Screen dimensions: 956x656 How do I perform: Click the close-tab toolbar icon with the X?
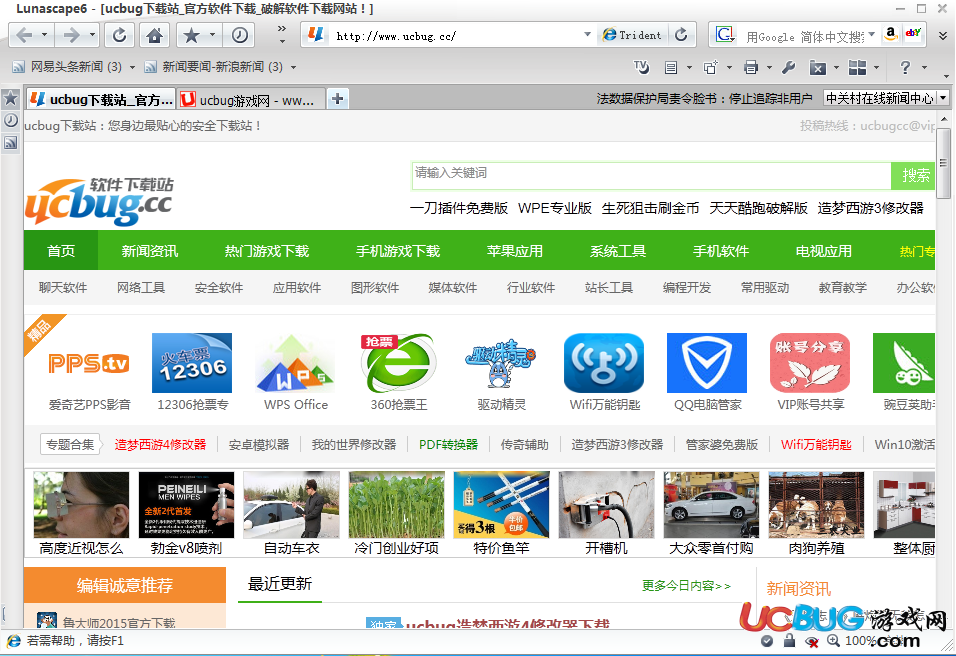818,67
